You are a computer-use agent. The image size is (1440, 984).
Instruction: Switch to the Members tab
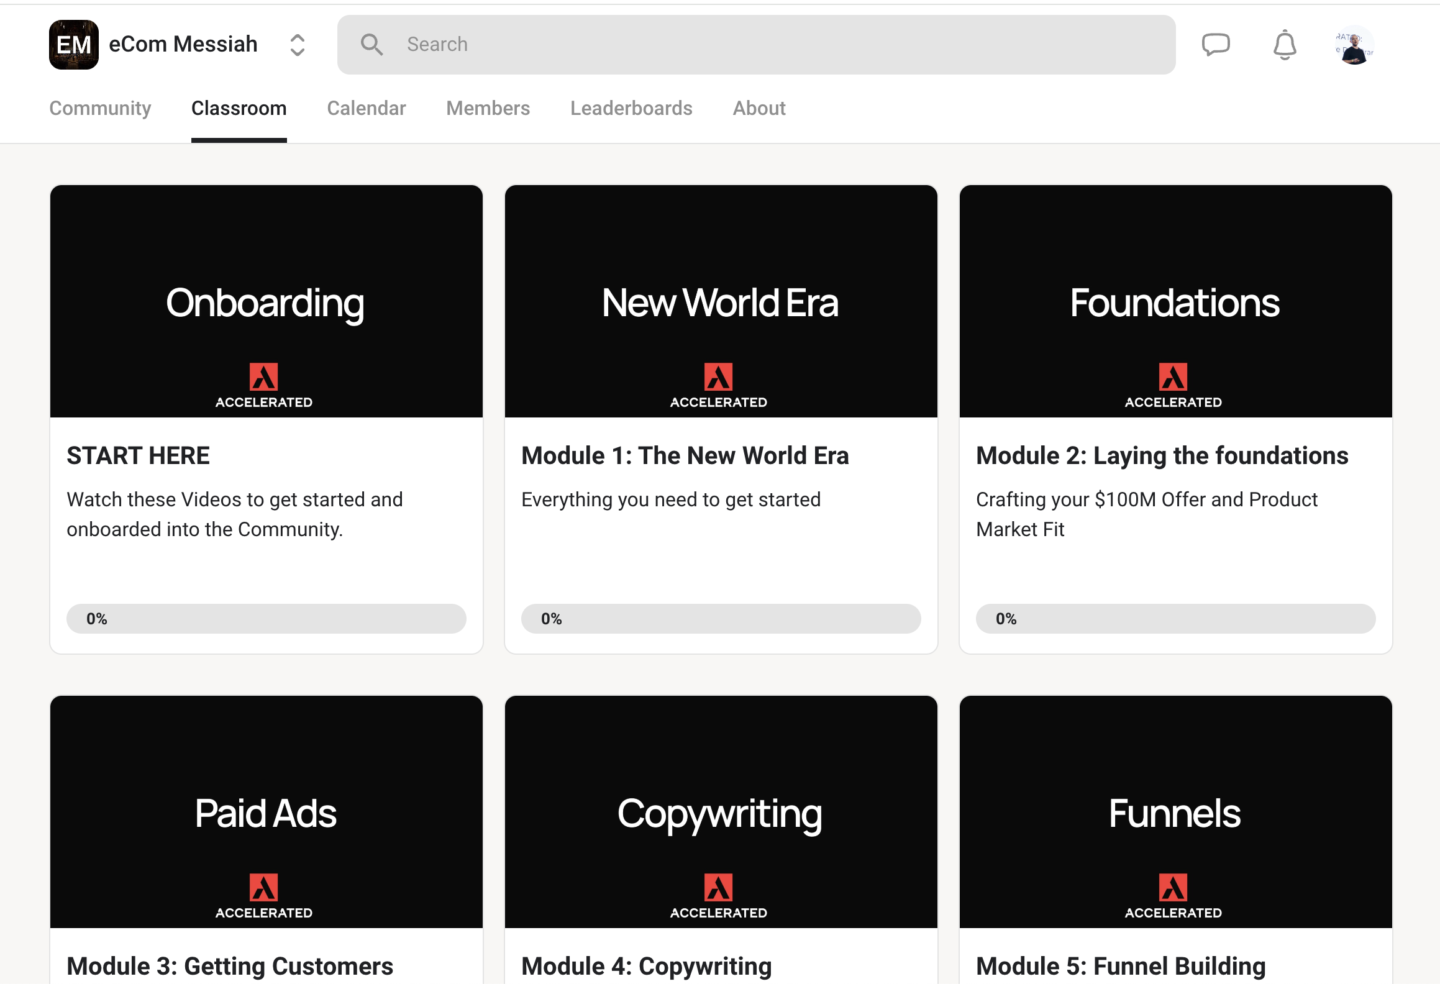[x=488, y=108]
